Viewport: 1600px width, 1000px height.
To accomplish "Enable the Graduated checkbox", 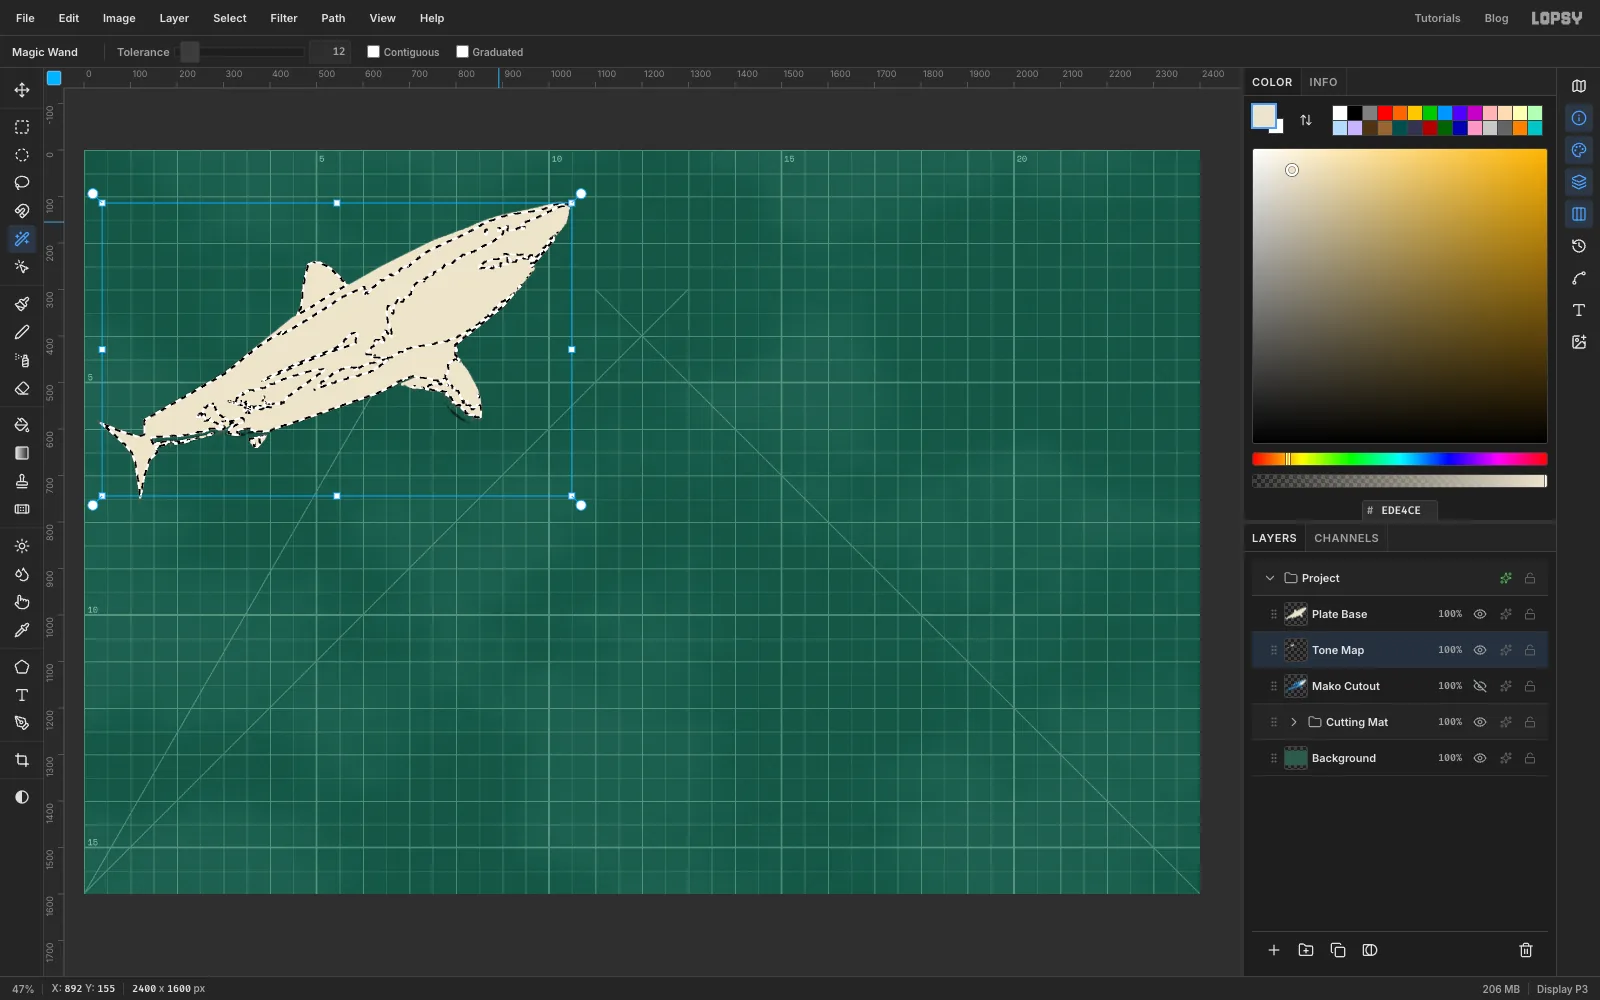I will click(x=462, y=52).
